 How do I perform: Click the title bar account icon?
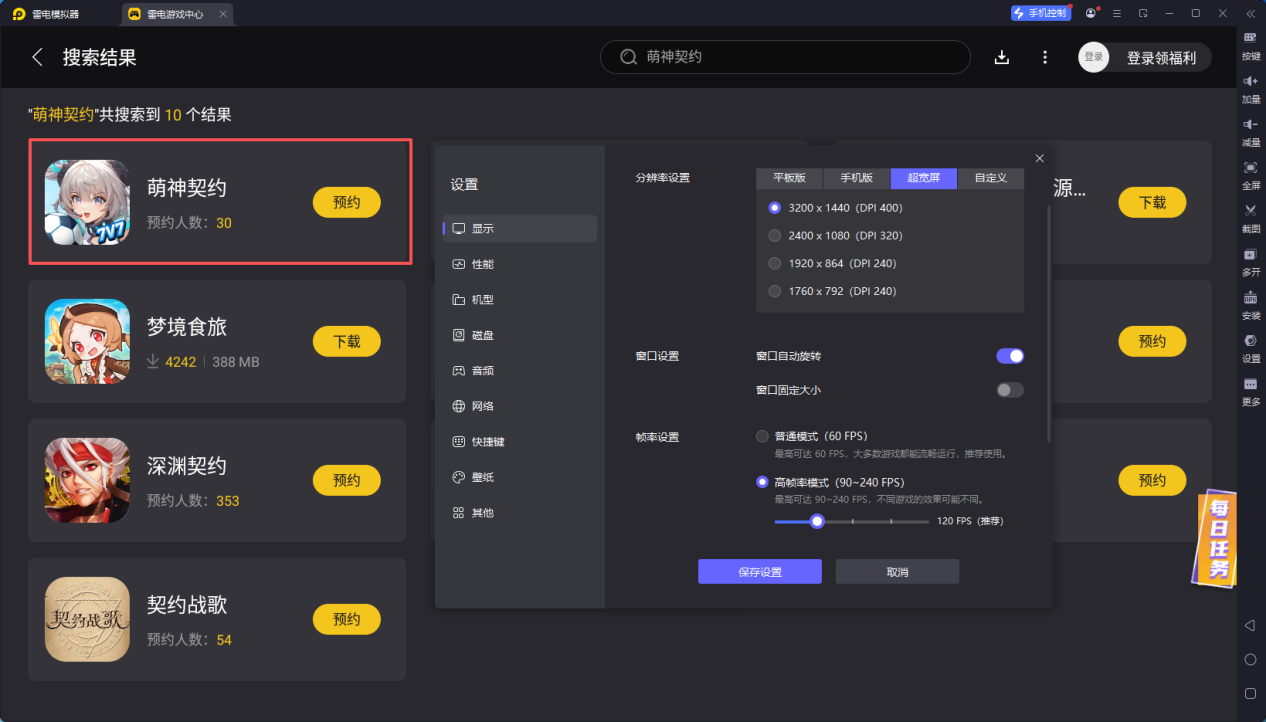(x=1090, y=13)
